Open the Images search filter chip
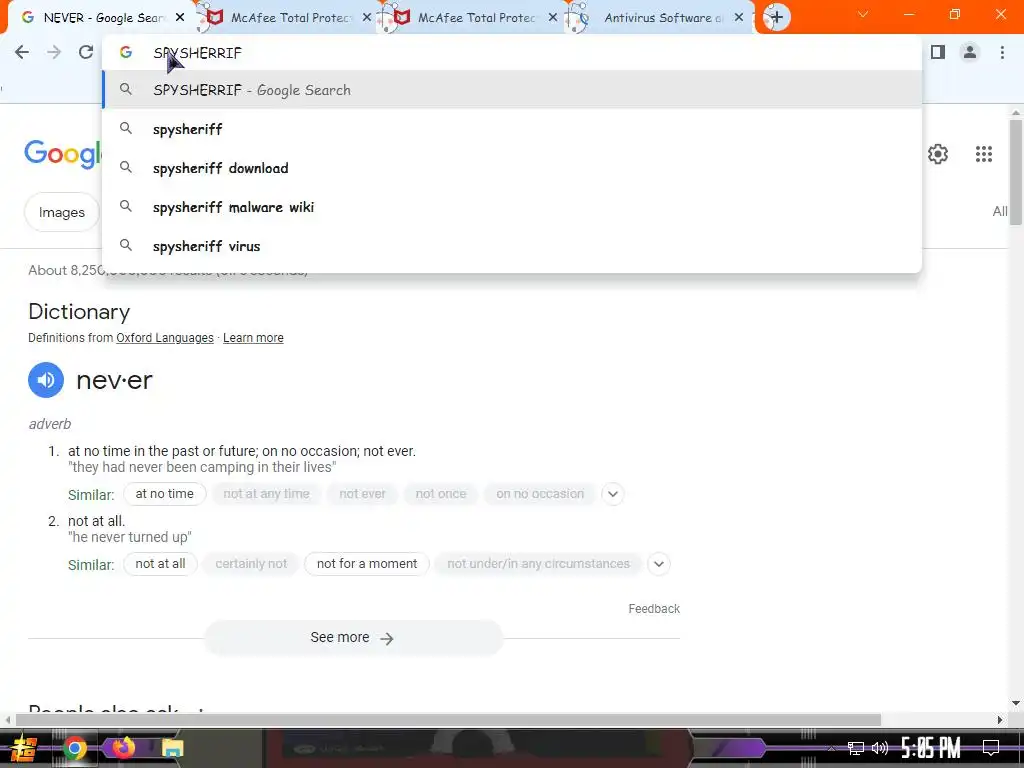This screenshot has height=768, width=1024. [61, 212]
